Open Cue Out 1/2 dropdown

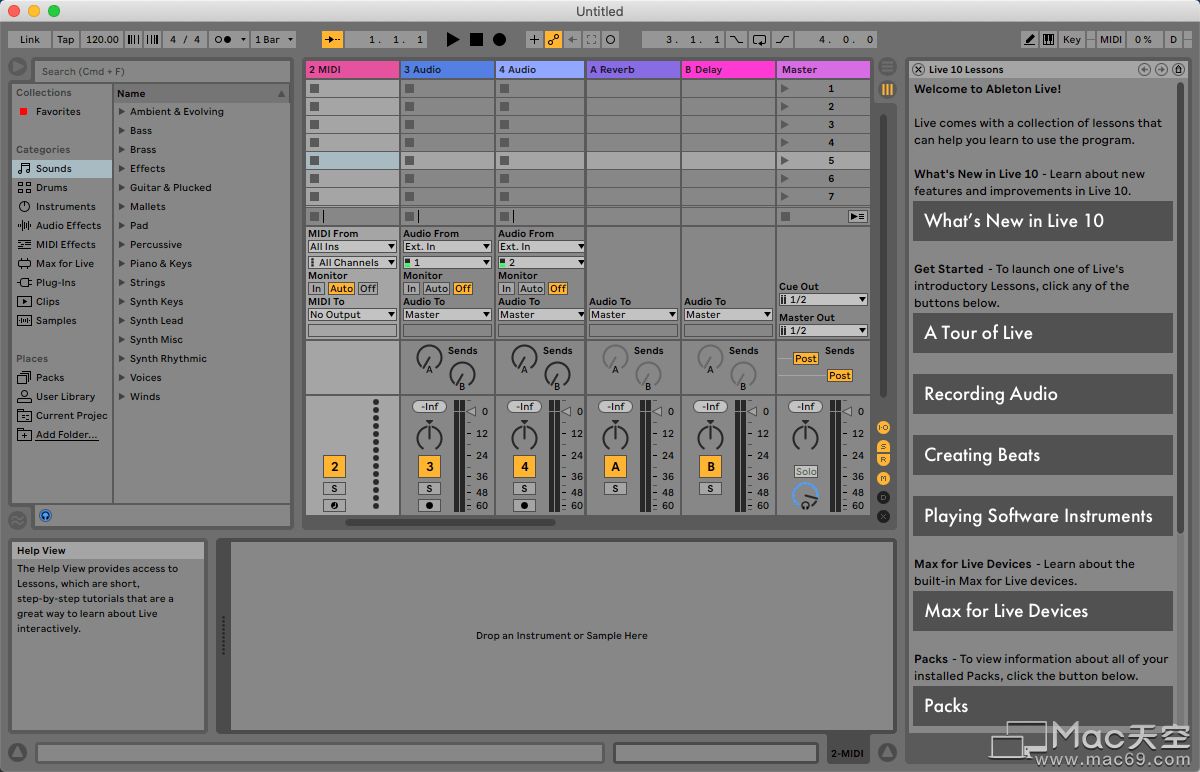(x=823, y=299)
